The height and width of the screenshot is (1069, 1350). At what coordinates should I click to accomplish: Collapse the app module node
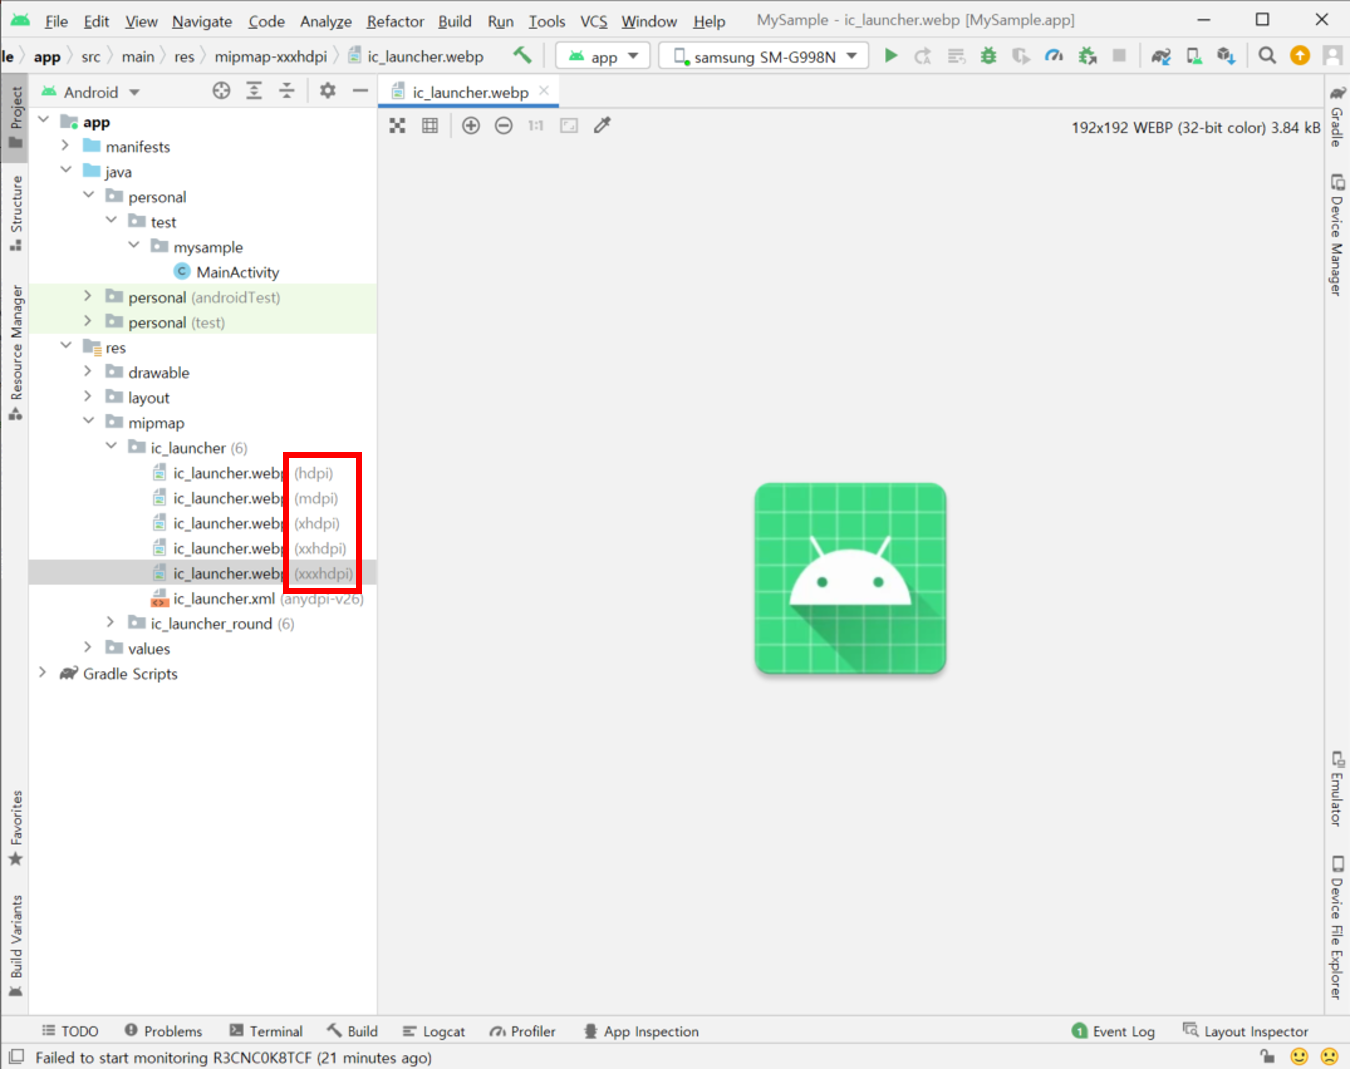pos(43,120)
